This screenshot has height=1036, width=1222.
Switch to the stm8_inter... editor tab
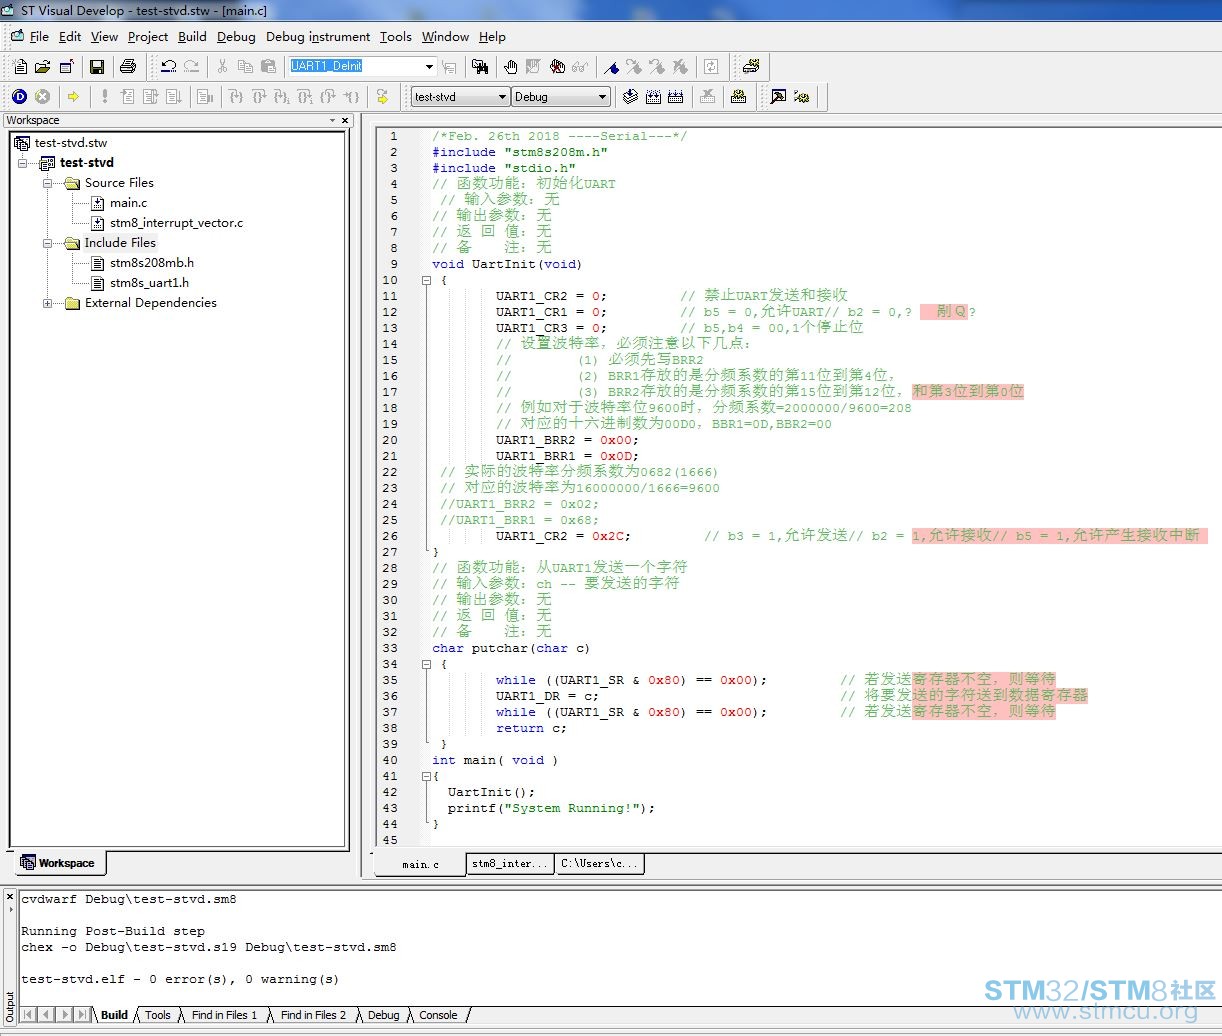[x=510, y=863]
